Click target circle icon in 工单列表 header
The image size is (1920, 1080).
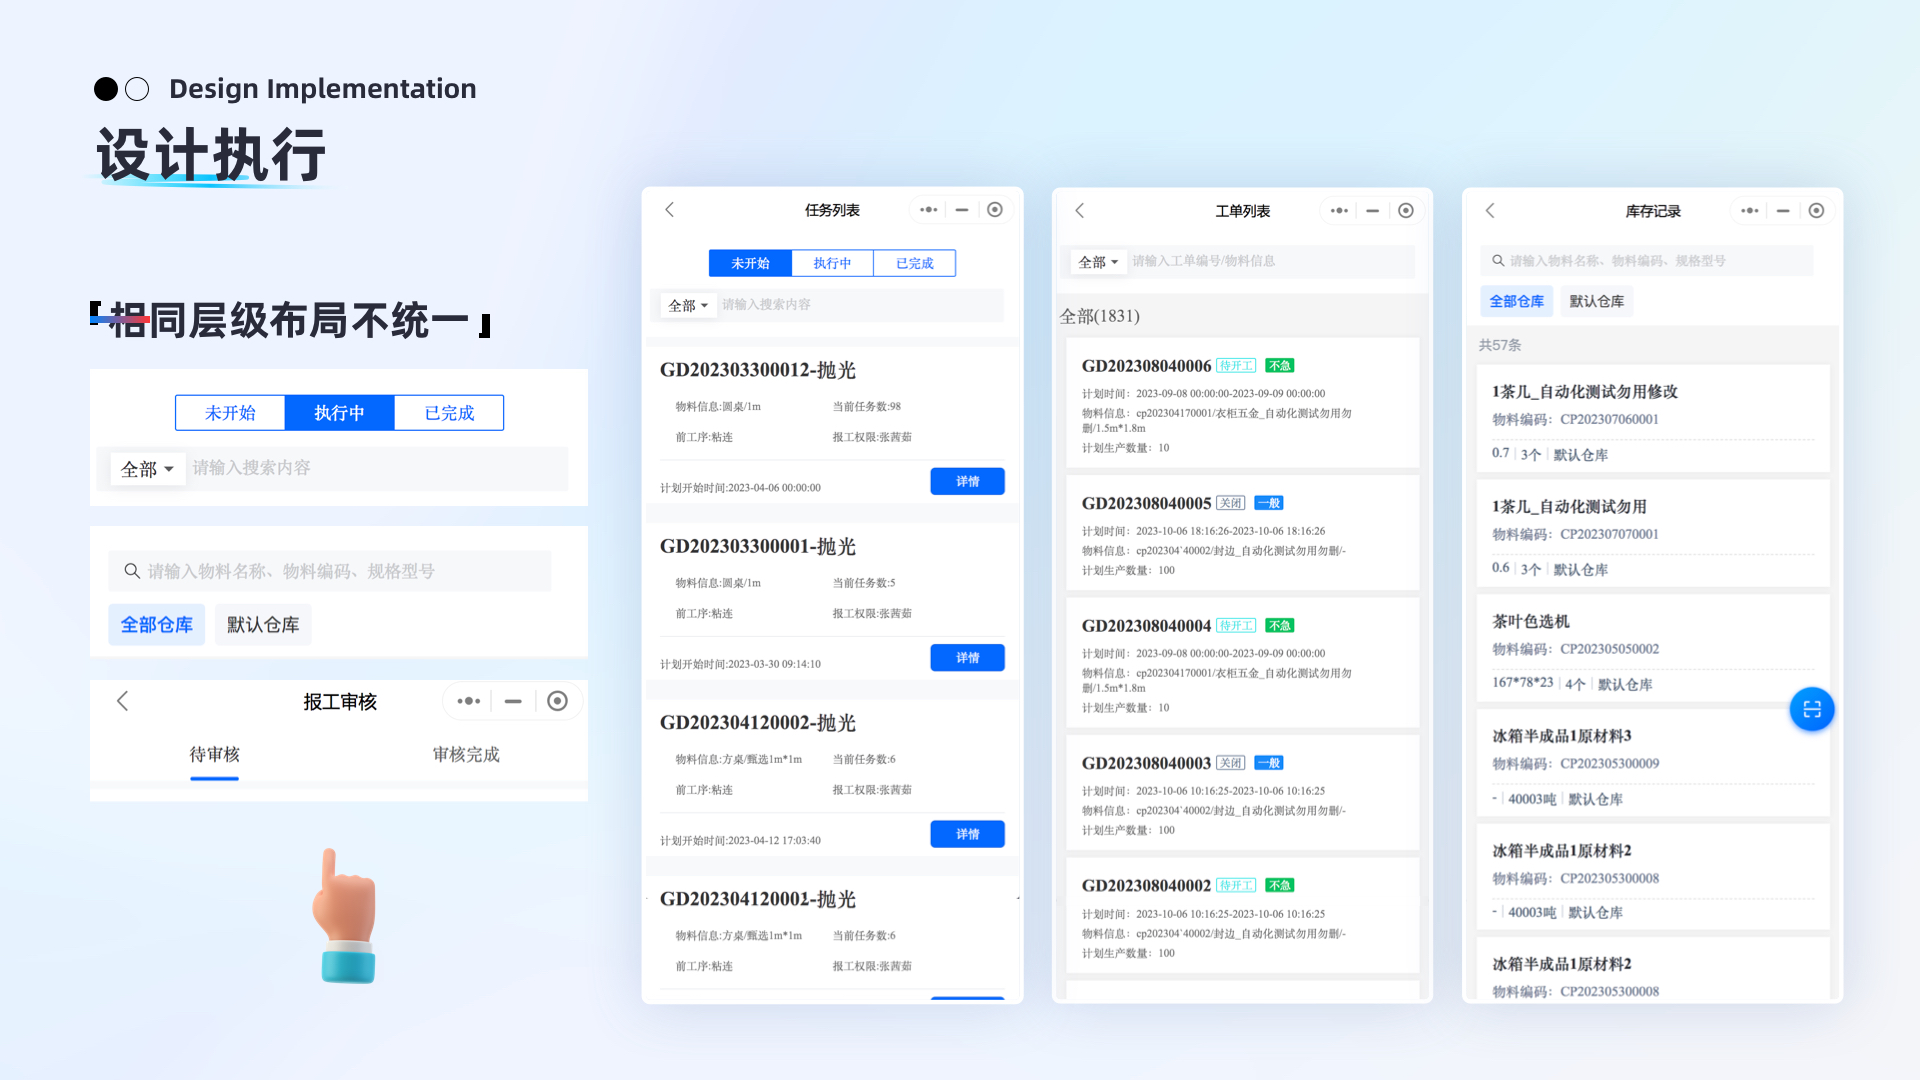(x=1406, y=211)
